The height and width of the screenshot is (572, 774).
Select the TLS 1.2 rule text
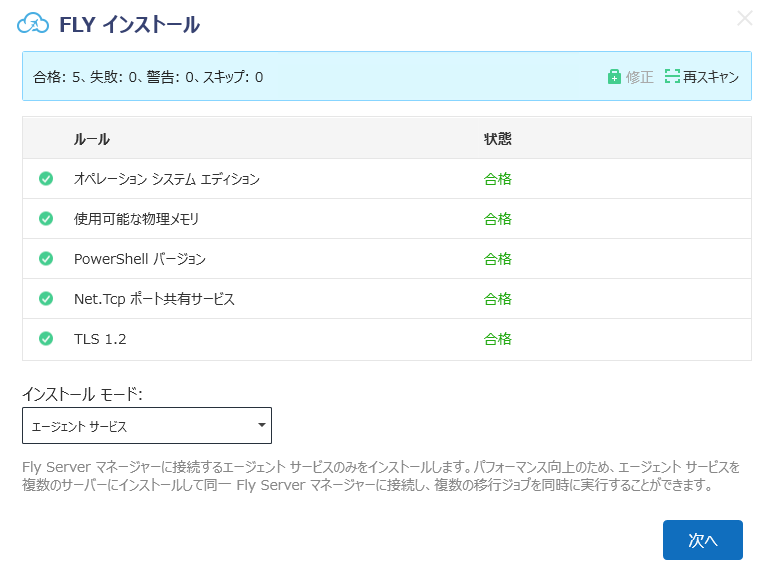click(x=100, y=339)
